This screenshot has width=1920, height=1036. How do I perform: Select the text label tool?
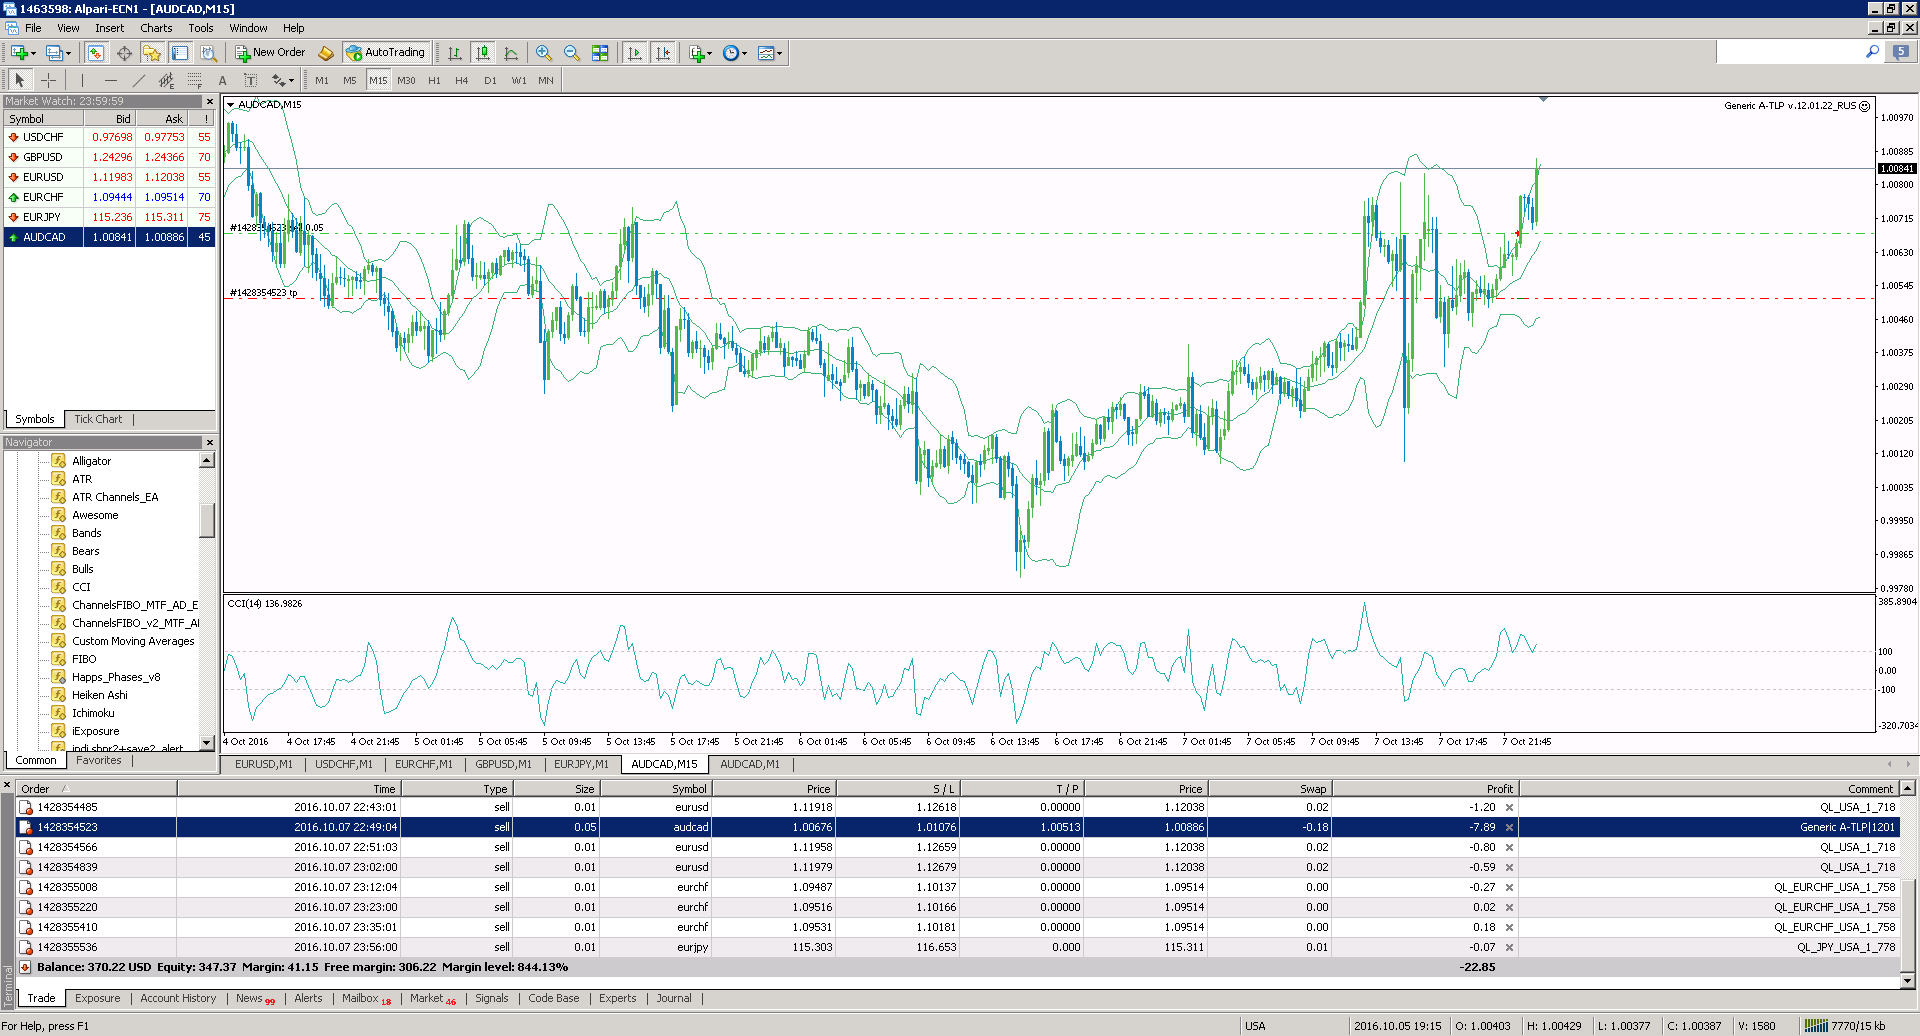(x=250, y=80)
